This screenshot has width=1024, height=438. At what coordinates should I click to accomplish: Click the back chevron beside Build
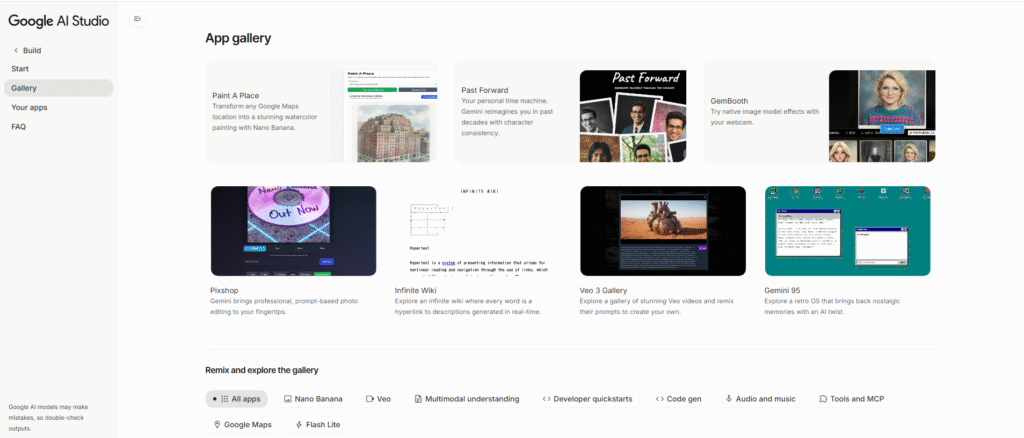click(16, 50)
